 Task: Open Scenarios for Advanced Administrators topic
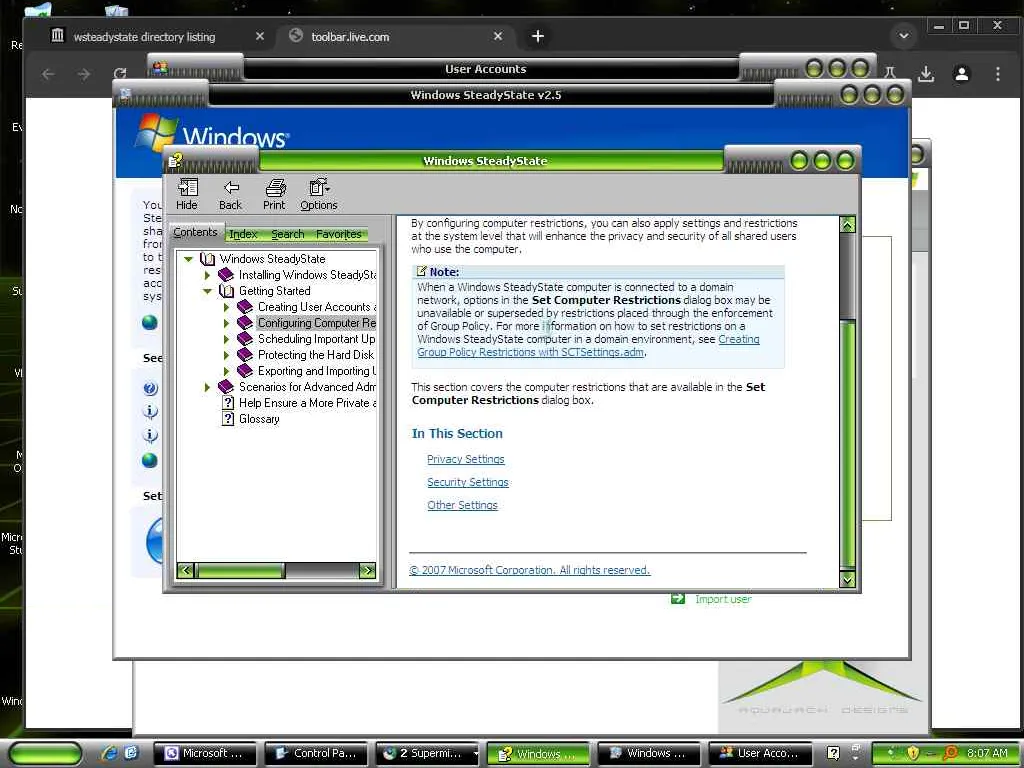click(x=307, y=387)
